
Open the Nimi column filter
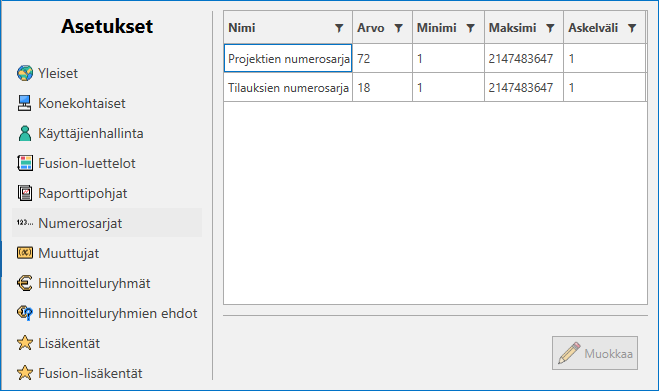339,28
